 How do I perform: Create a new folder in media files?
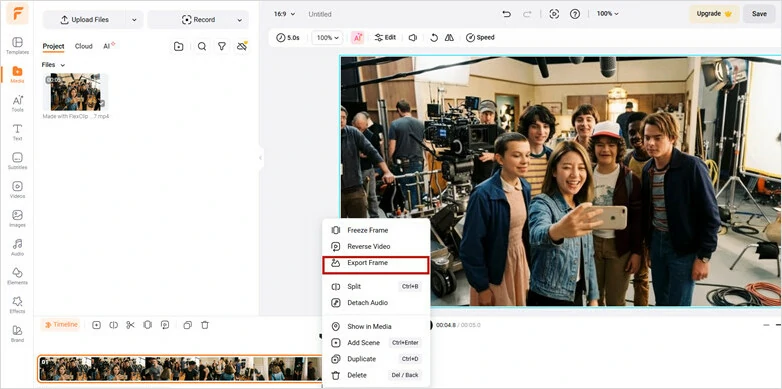[x=179, y=46]
